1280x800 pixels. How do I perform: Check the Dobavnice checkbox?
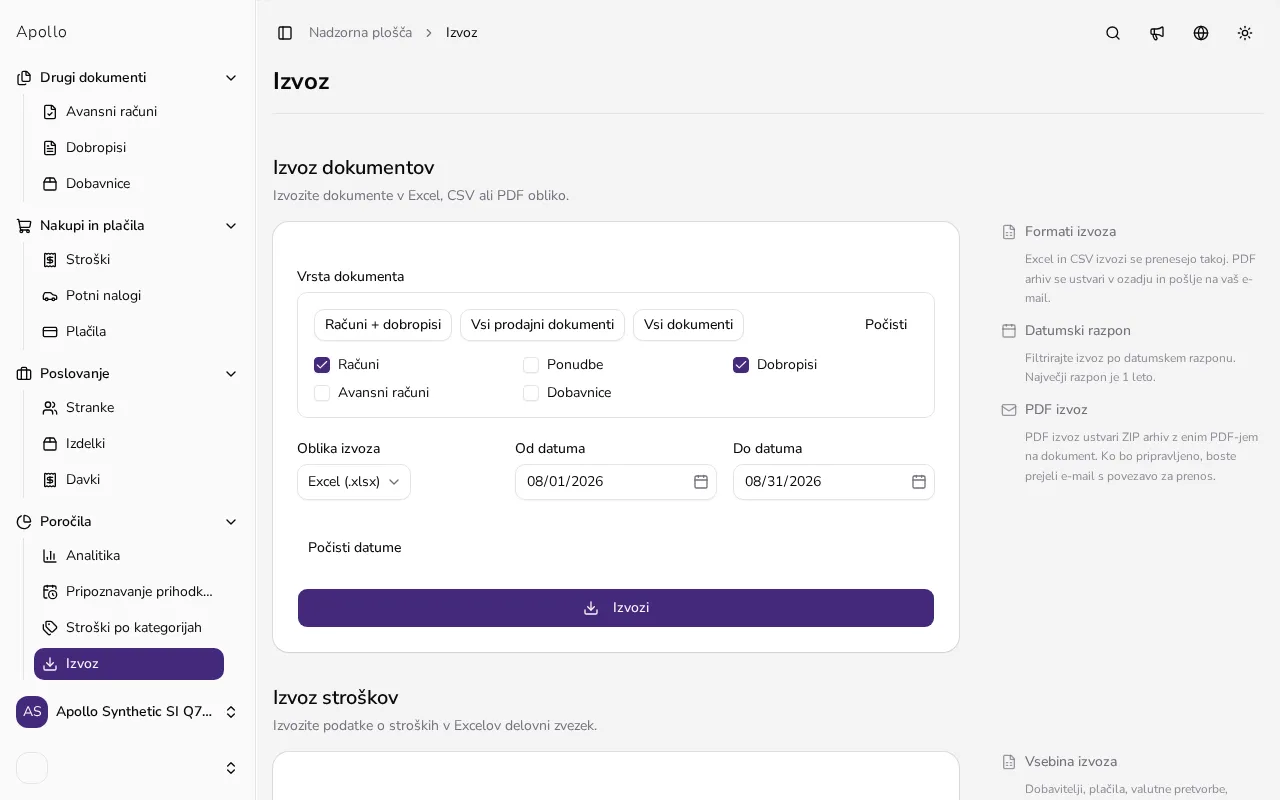531,393
